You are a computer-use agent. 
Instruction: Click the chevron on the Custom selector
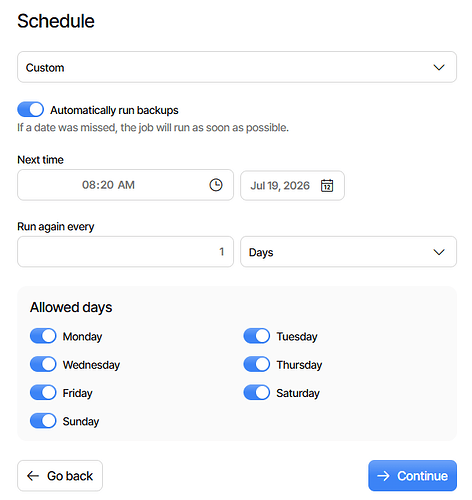coord(439,67)
